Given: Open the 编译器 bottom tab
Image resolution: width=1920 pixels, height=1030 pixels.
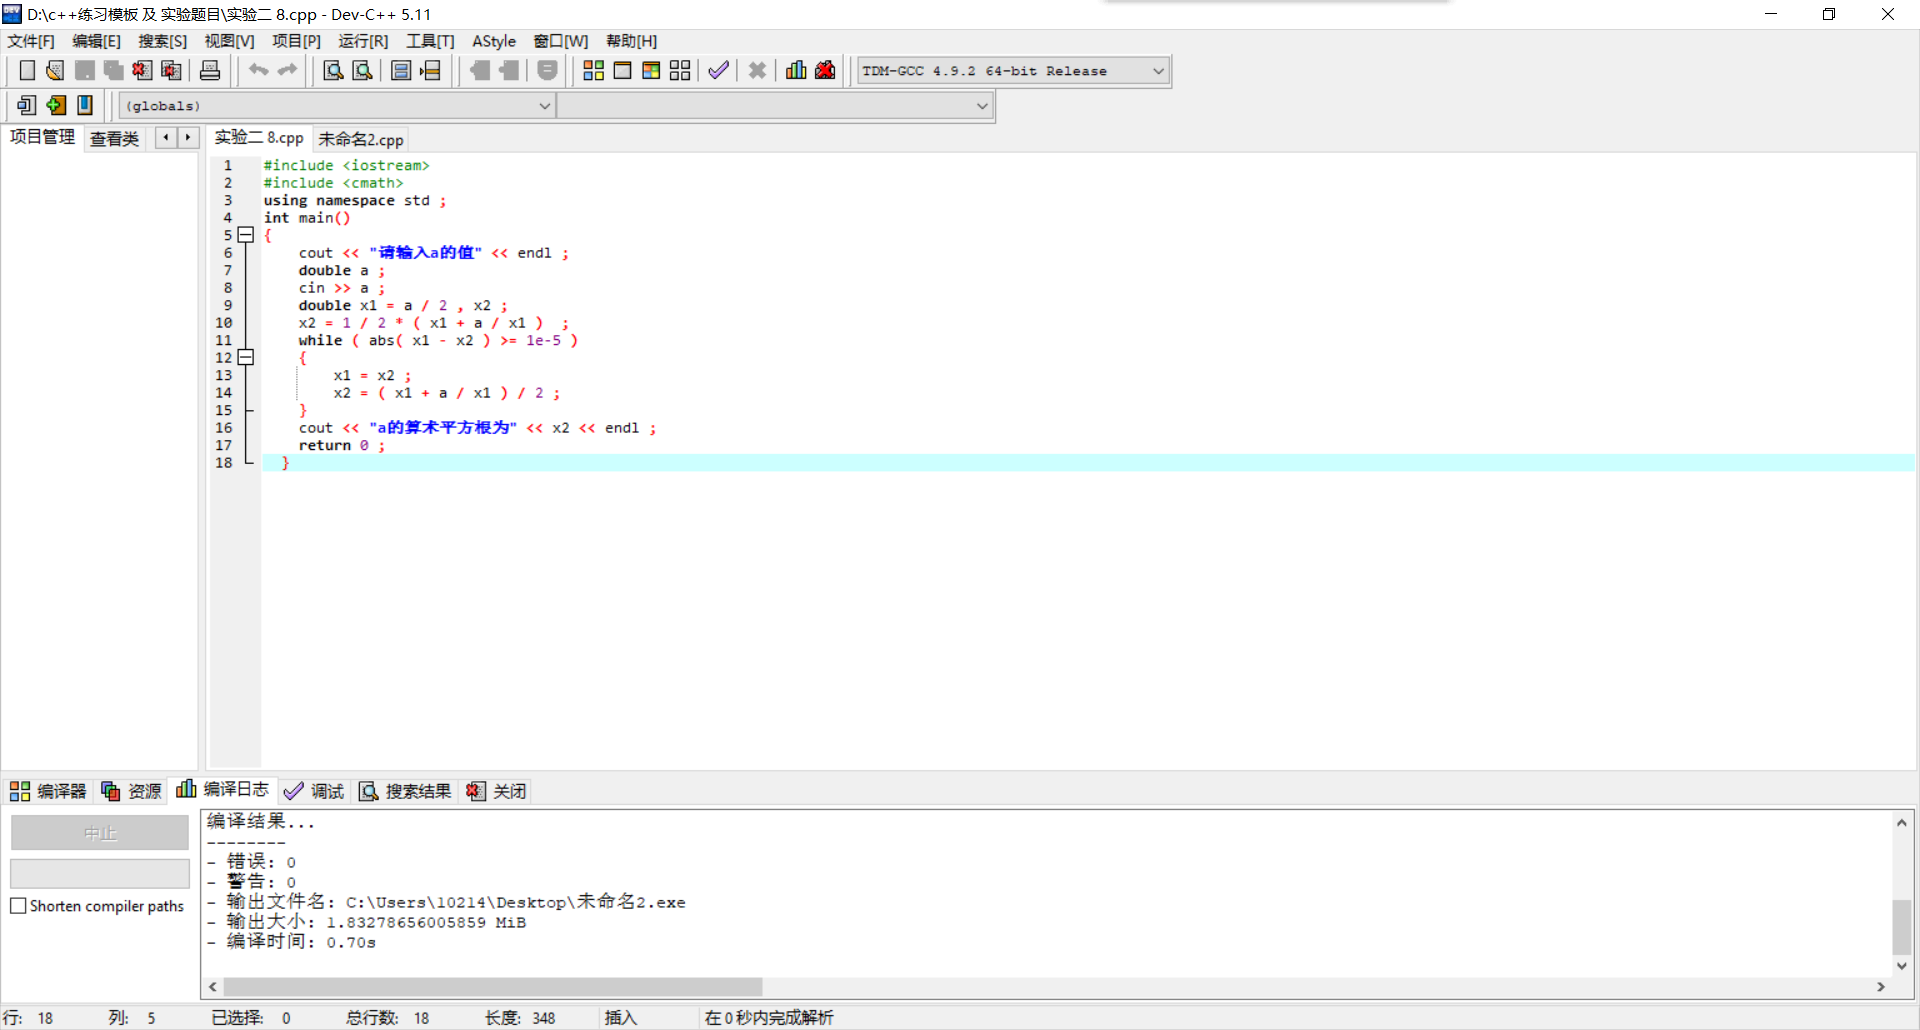Looking at the screenshot, I should click(48, 791).
